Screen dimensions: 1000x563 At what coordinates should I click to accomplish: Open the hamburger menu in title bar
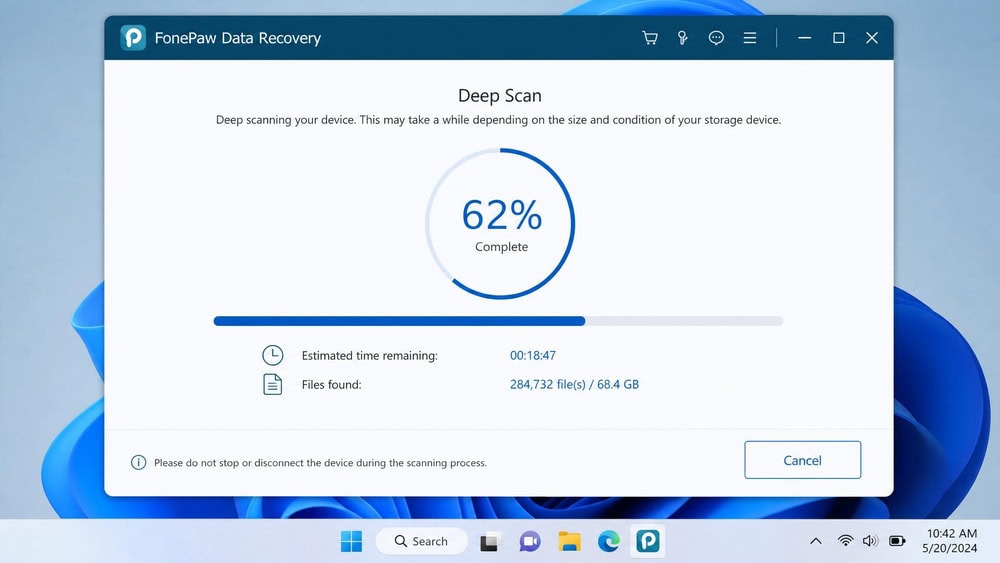[x=750, y=38]
